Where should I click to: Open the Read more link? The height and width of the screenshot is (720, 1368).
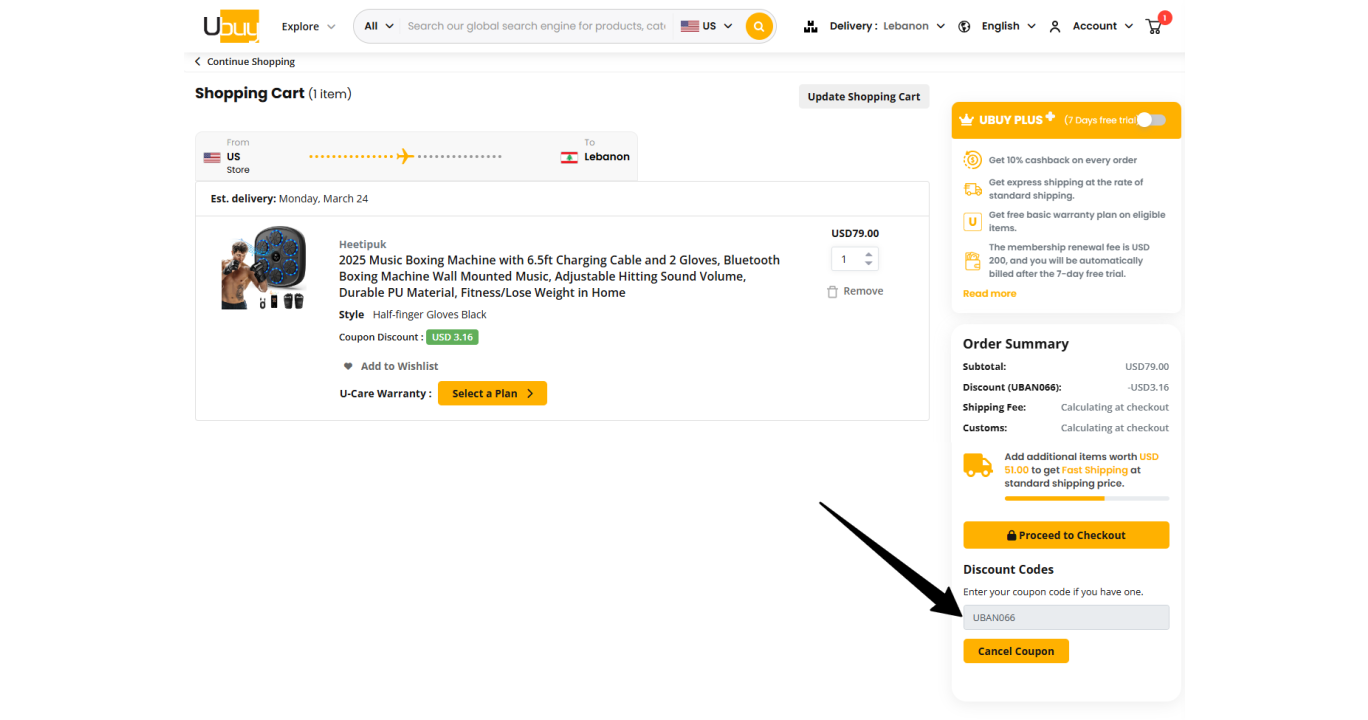click(x=989, y=294)
